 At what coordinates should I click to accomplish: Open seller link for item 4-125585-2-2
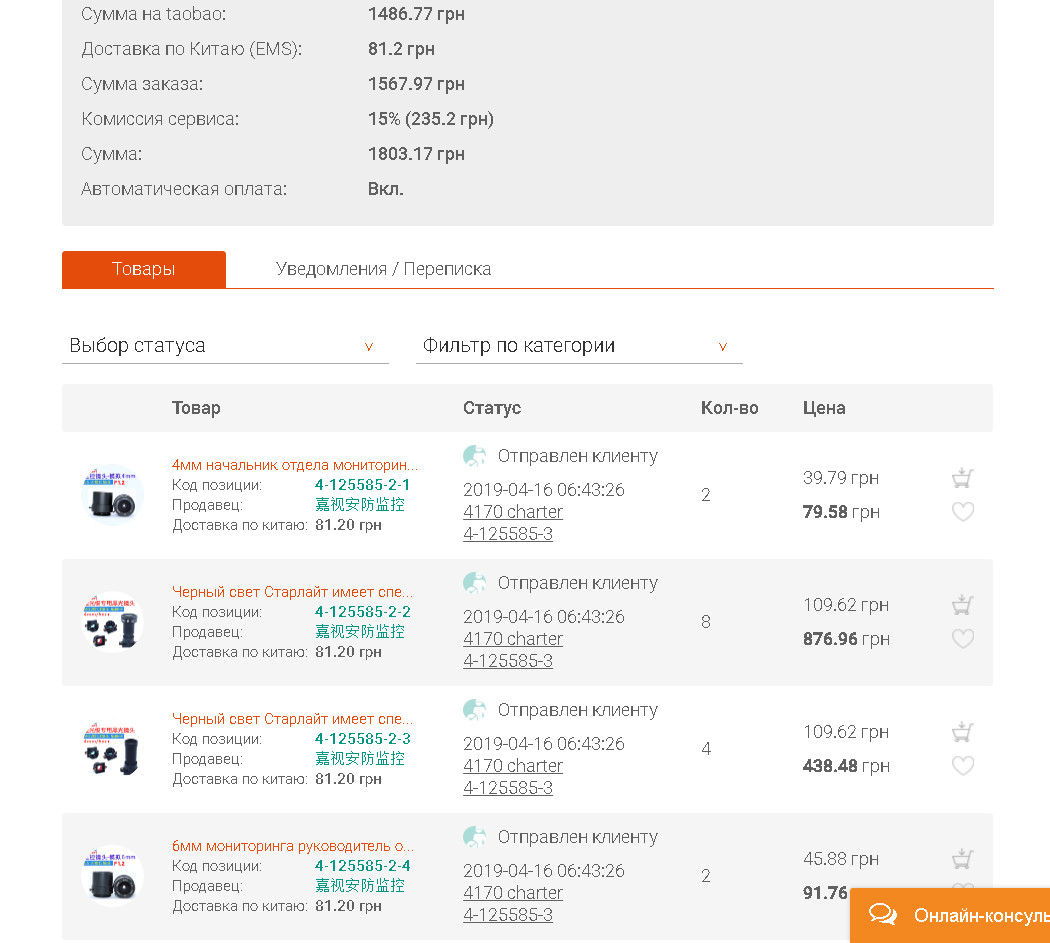click(360, 632)
